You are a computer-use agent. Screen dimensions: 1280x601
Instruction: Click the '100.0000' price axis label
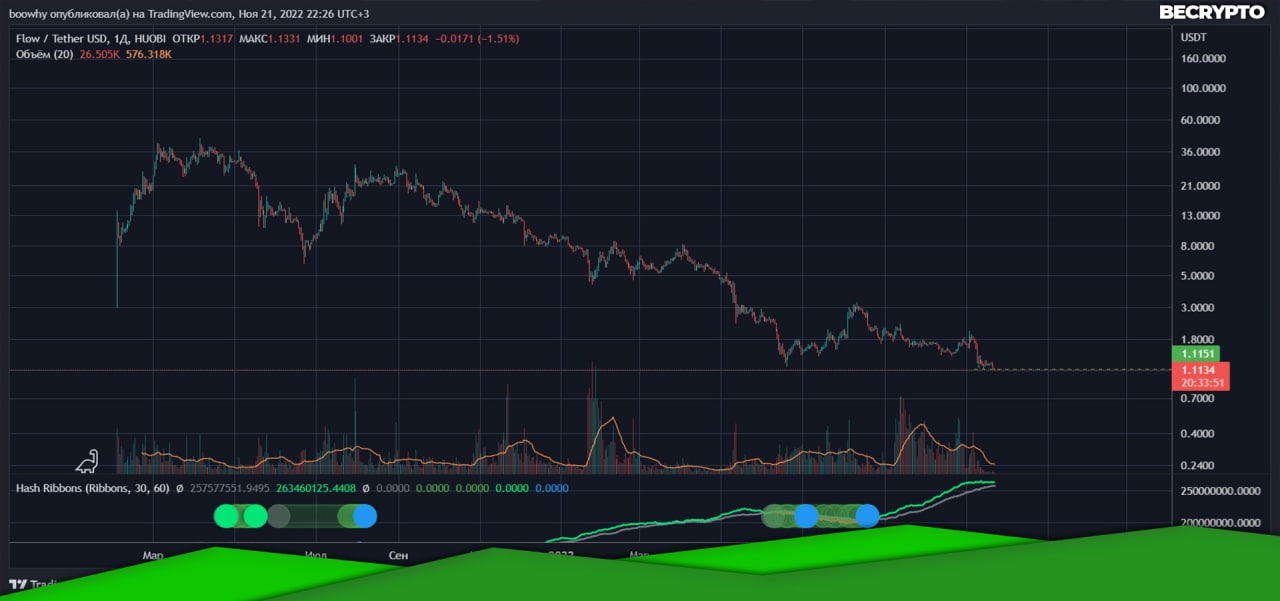(x=1203, y=88)
